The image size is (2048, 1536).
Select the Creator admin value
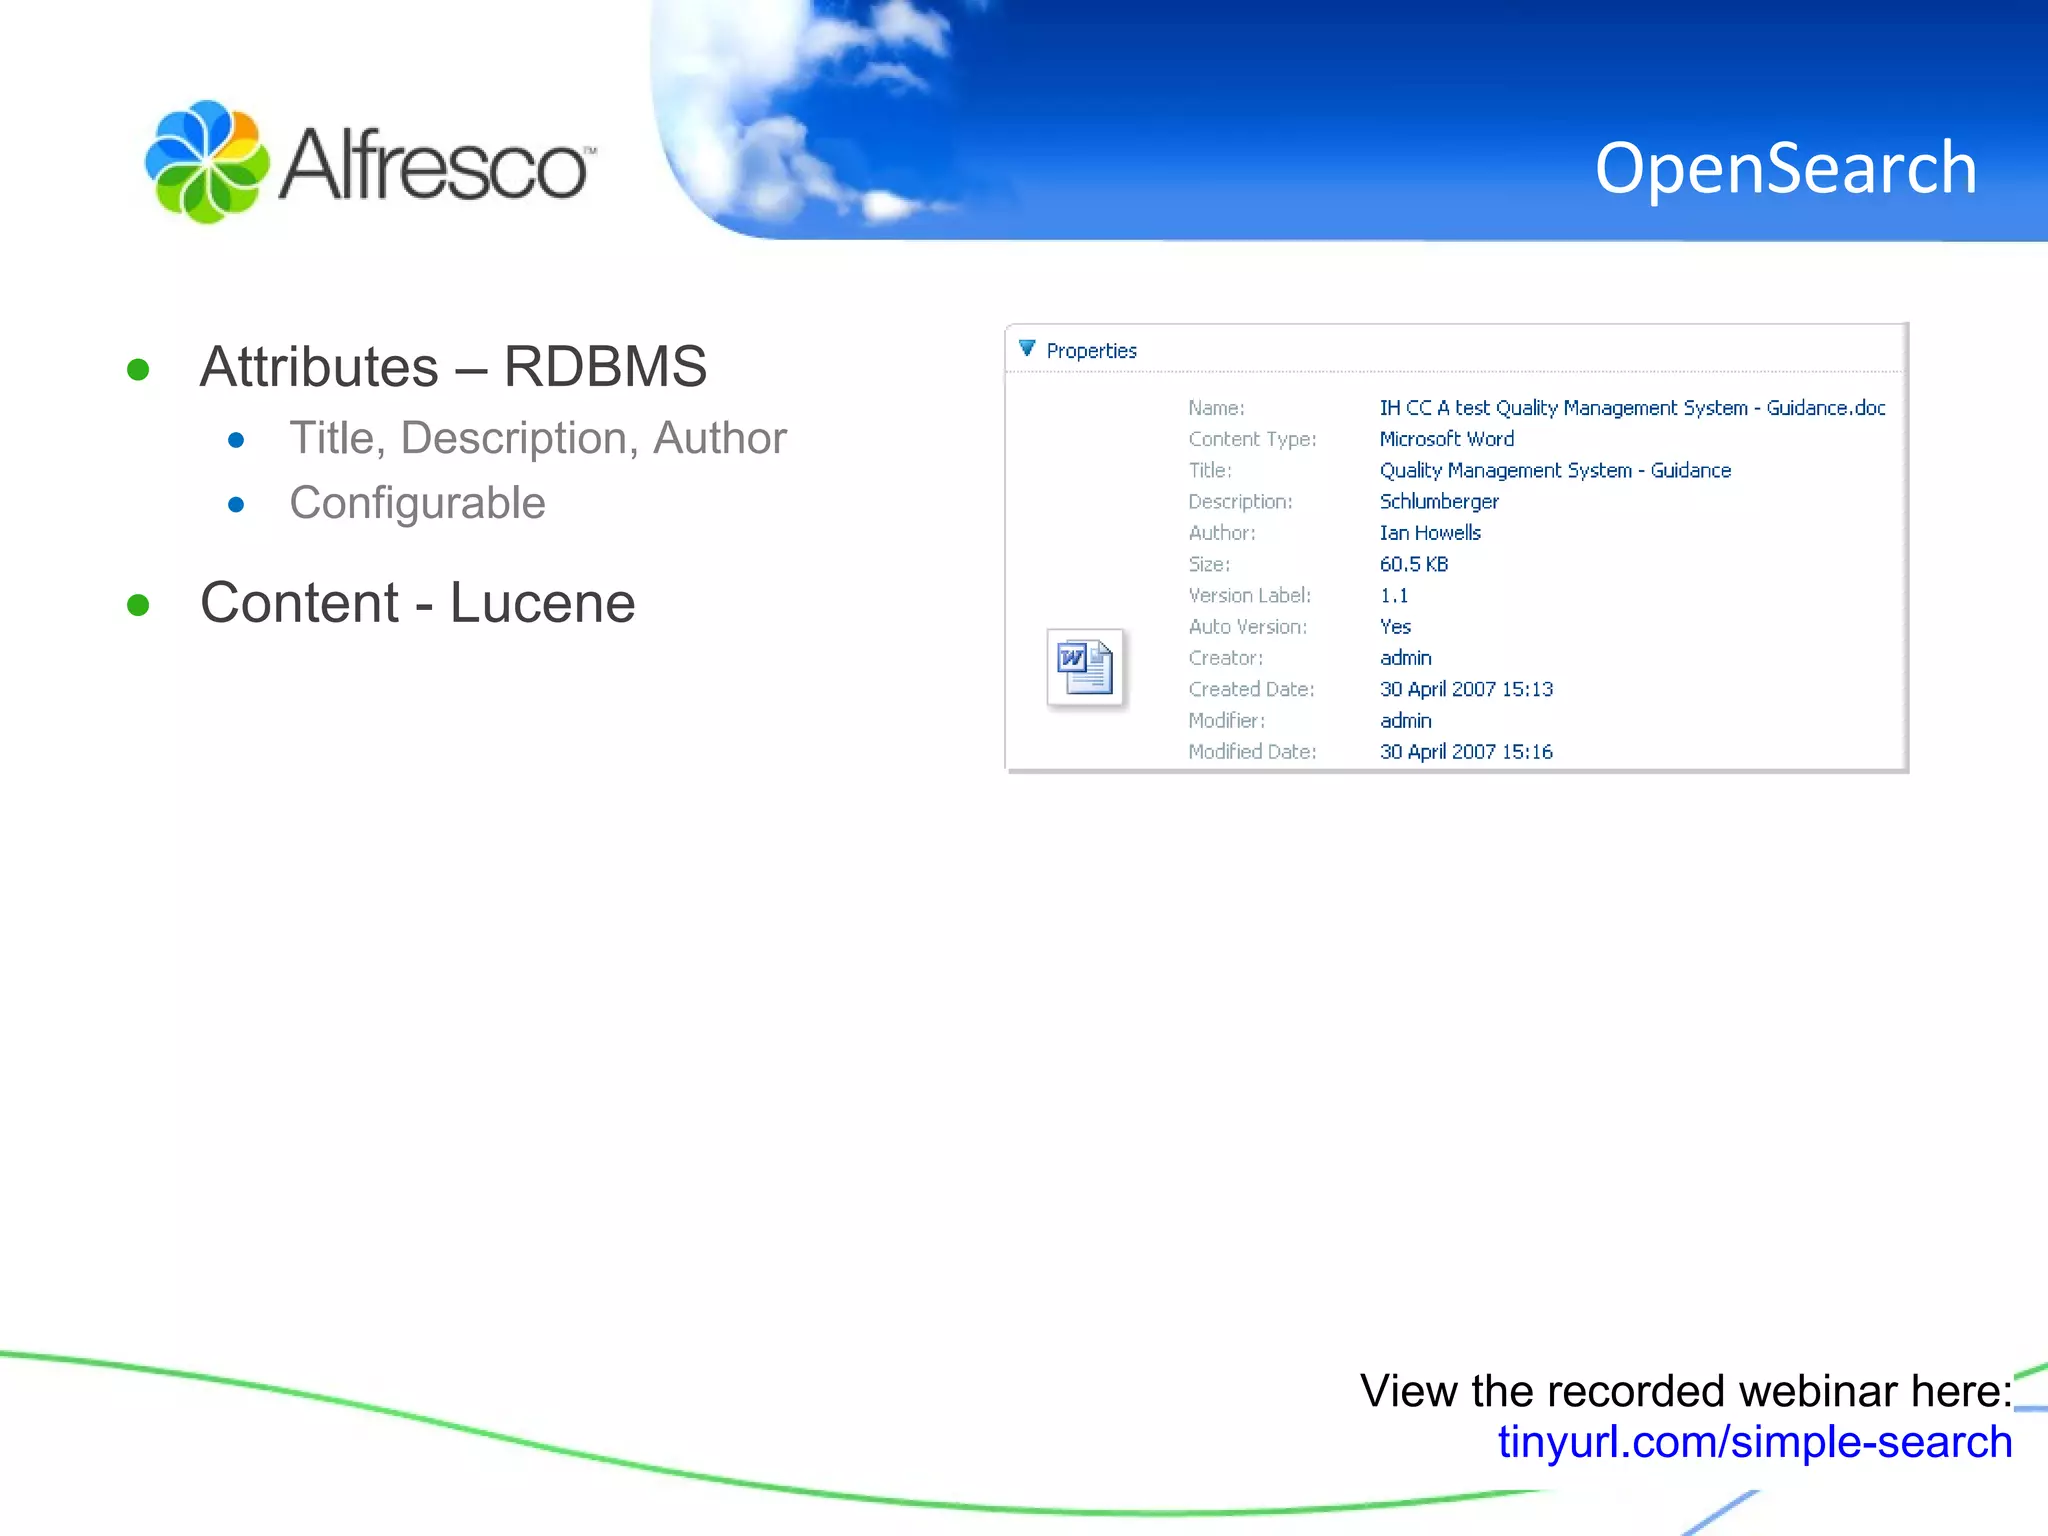(1405, 658)
